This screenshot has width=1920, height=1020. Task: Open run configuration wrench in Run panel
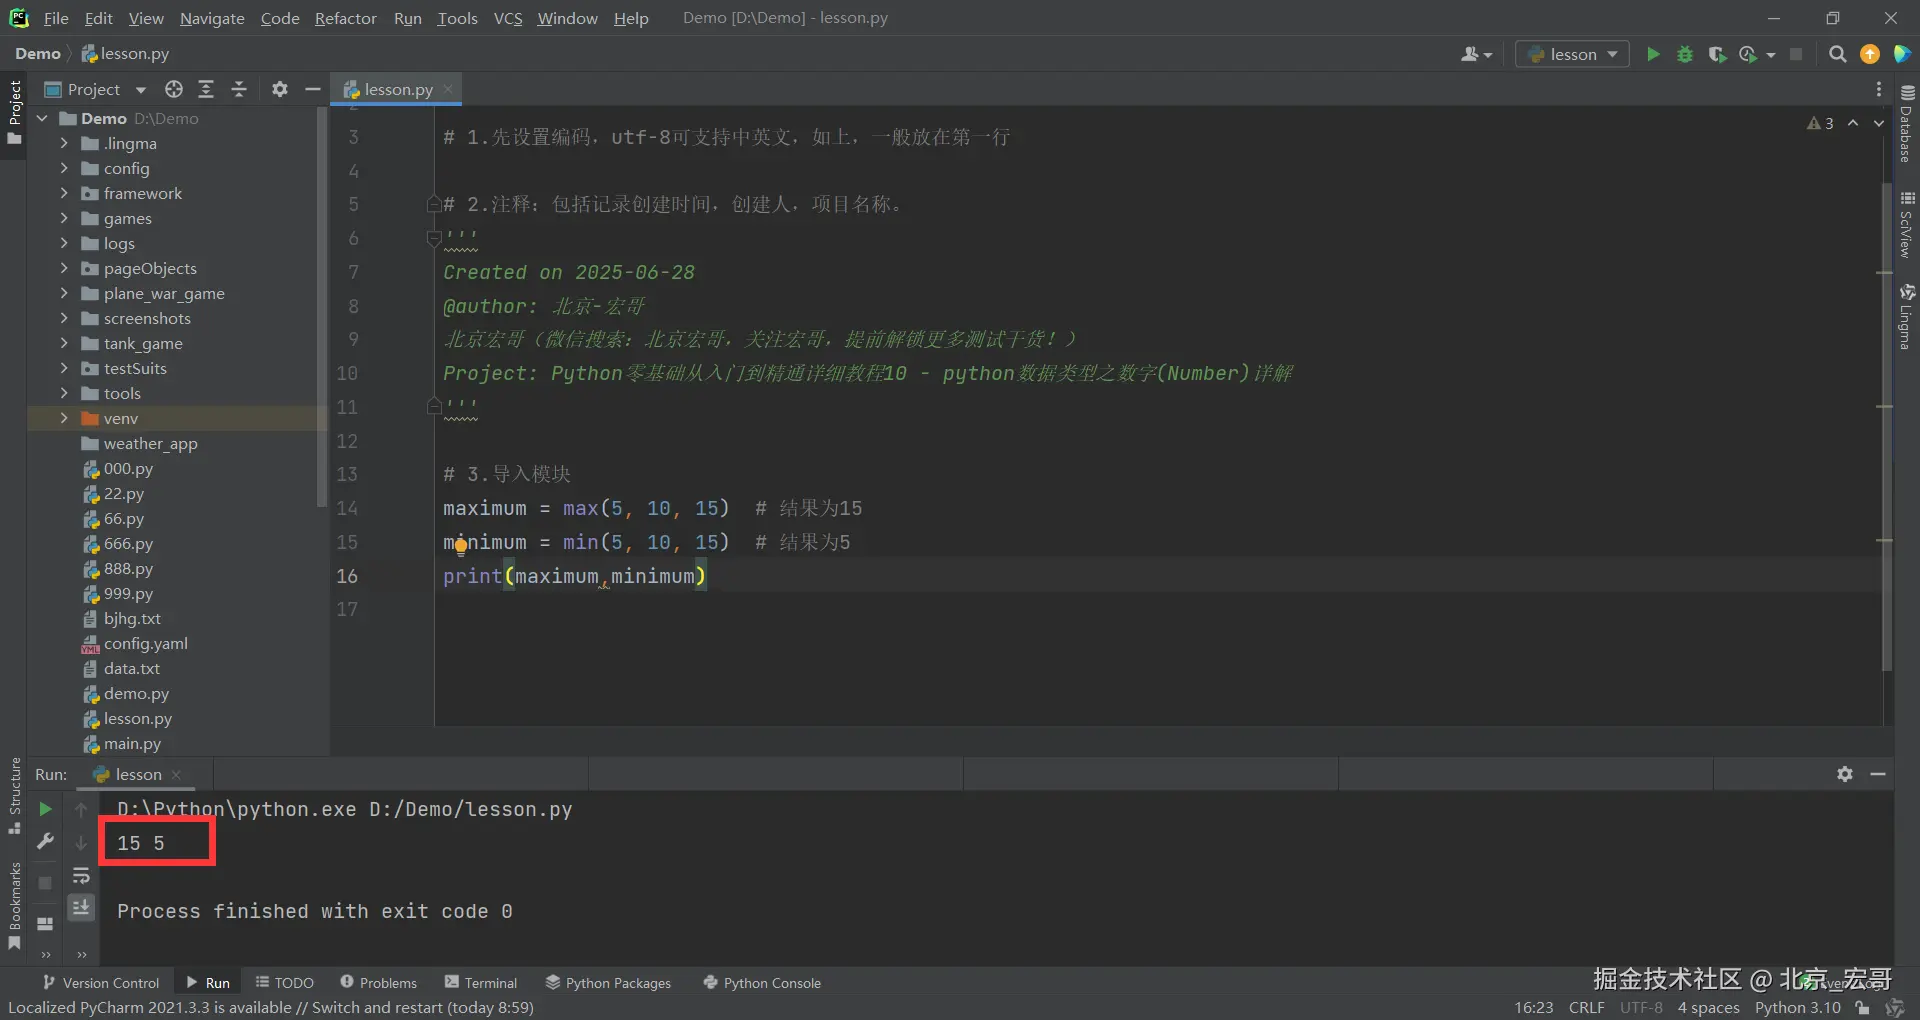coord(45,842)
